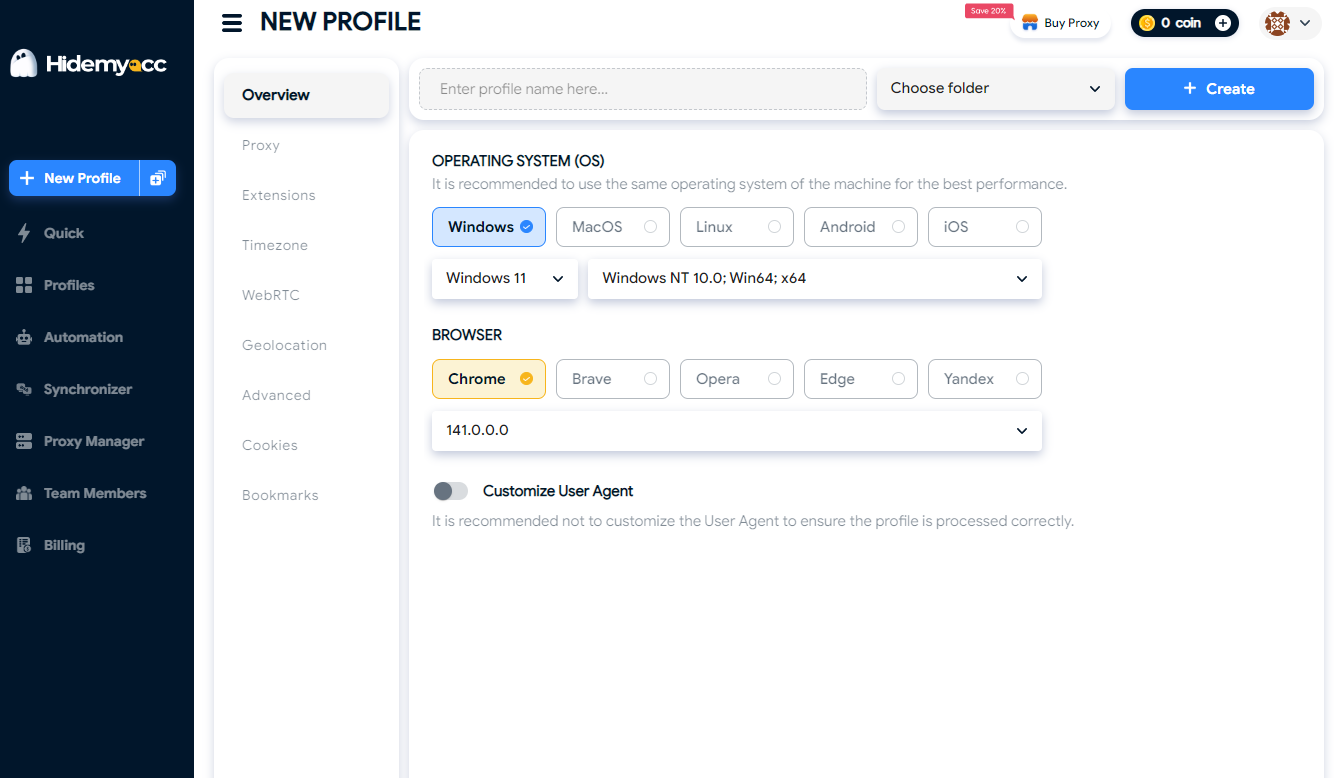Switch to the Proxy tab

(x=261, y=145)
